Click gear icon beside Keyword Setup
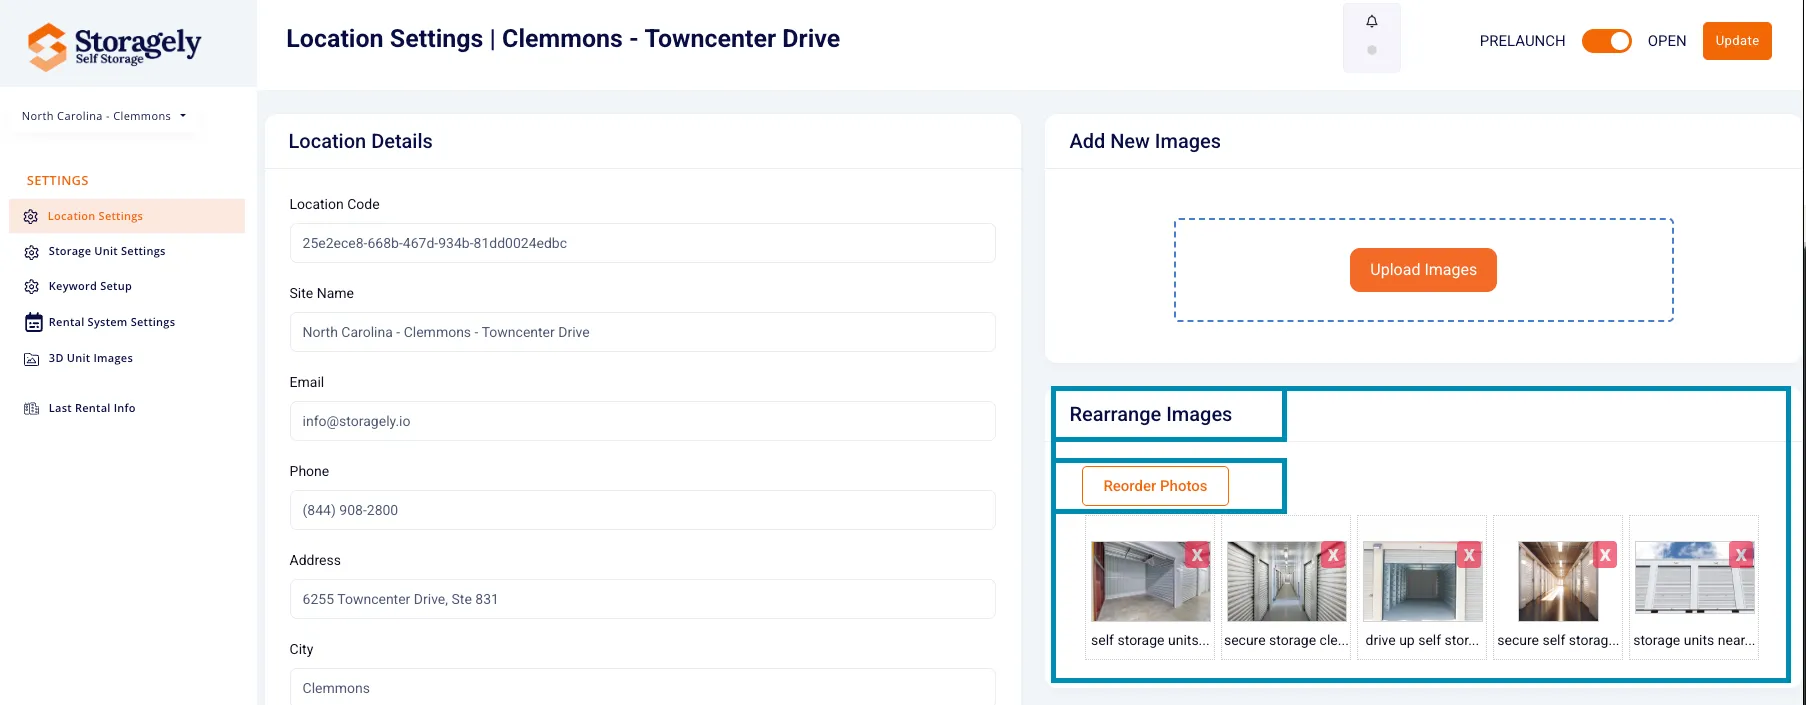The image size is (1806, 705). (31, 287)
